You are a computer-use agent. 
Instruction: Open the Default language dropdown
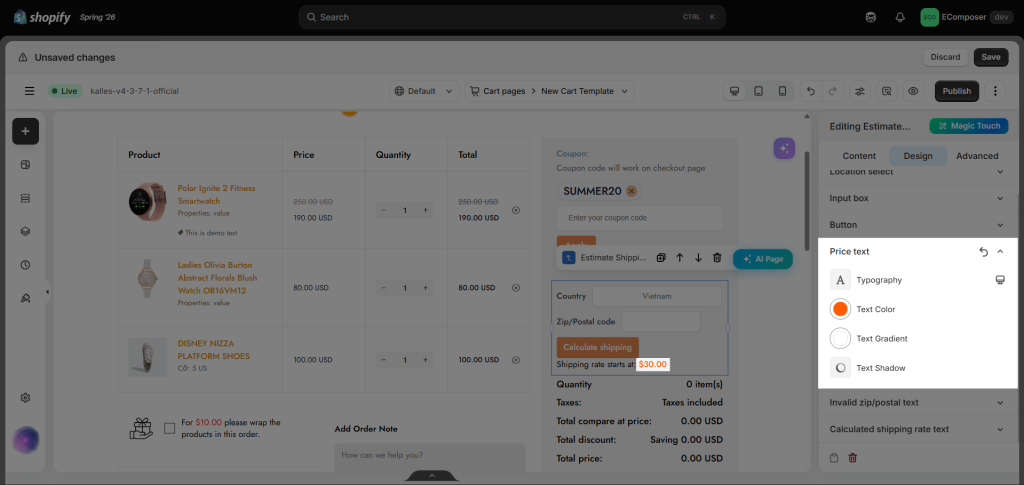click(424, 91)
